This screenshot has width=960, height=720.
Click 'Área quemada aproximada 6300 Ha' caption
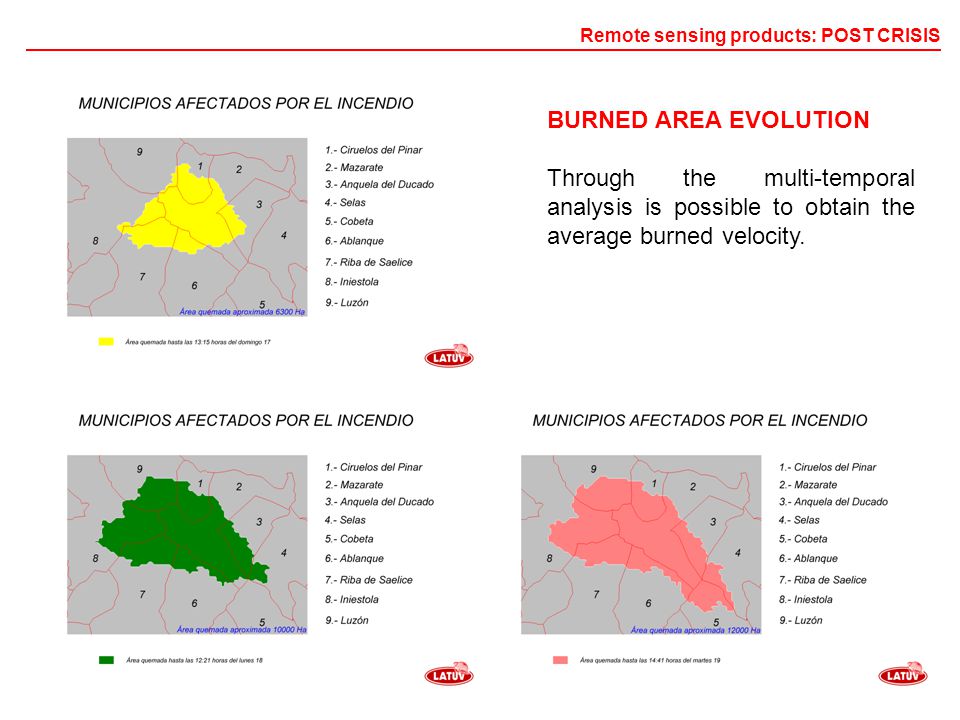click(x=242, y=312)
